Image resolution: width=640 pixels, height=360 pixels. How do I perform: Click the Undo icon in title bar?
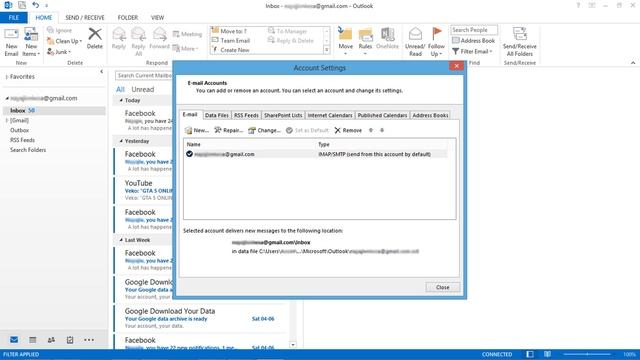(x=36, y=5)
